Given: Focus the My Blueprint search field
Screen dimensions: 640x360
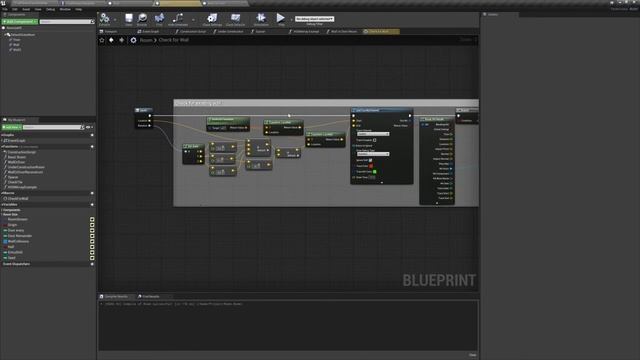Looking at the screenshot, I should [53, 127].
